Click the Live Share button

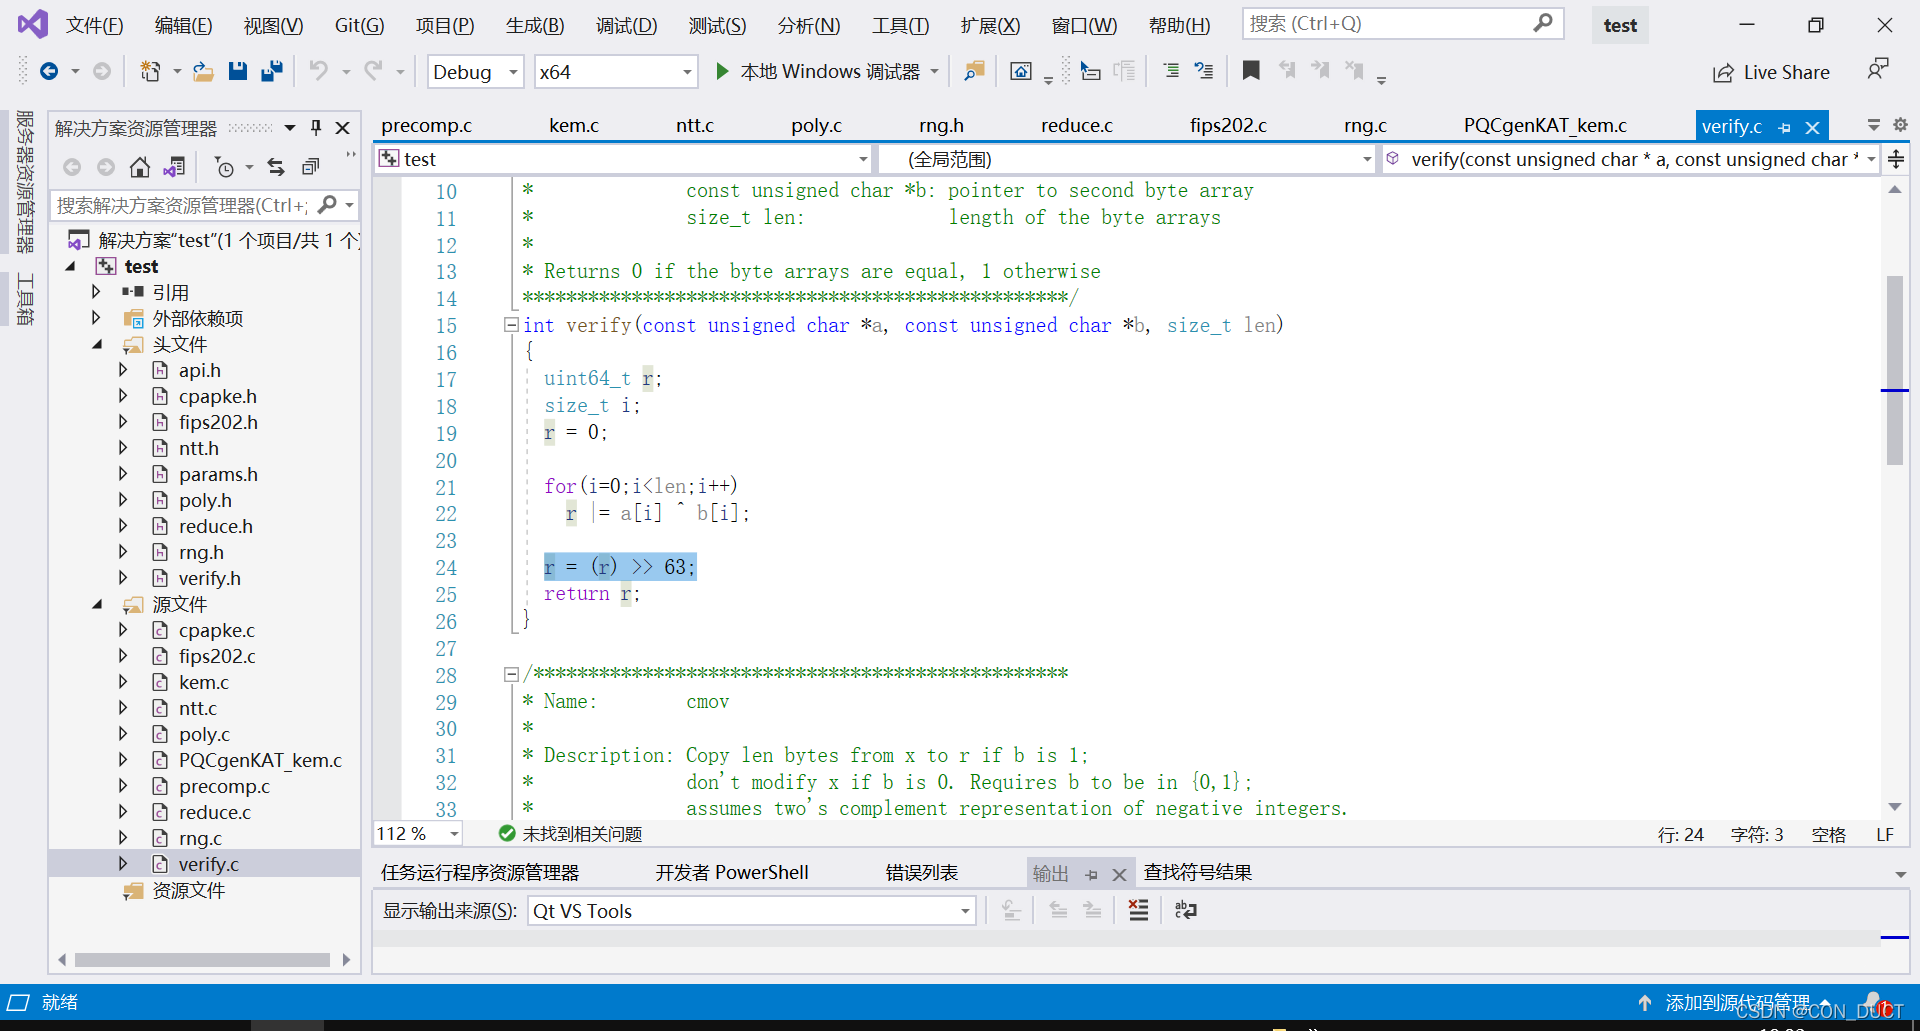1771,72
